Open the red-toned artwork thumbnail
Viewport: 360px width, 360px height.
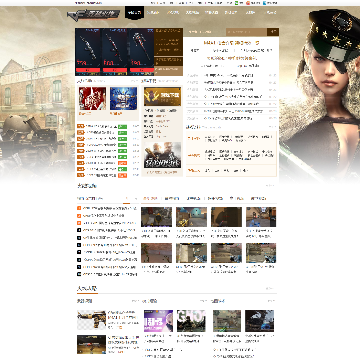[92, 98]
